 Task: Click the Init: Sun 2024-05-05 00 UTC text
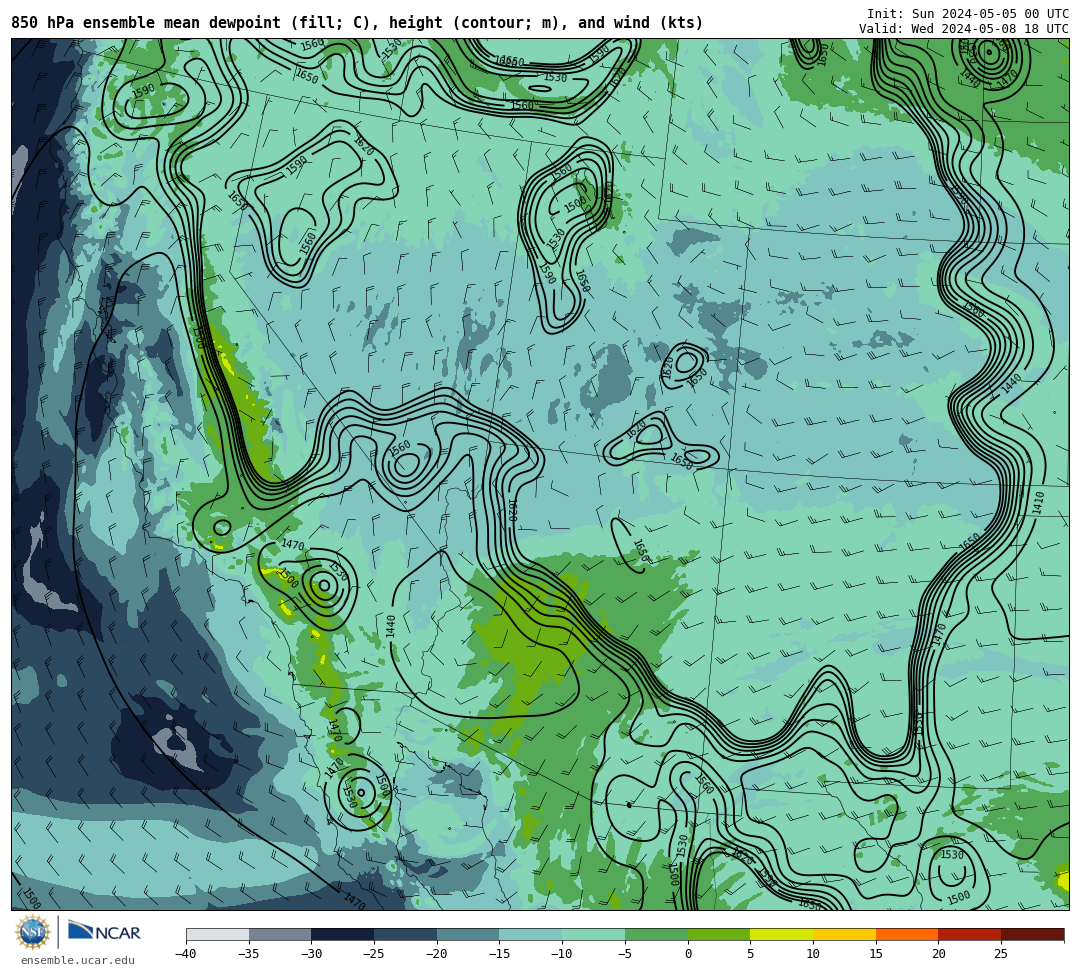click(968, 14)
